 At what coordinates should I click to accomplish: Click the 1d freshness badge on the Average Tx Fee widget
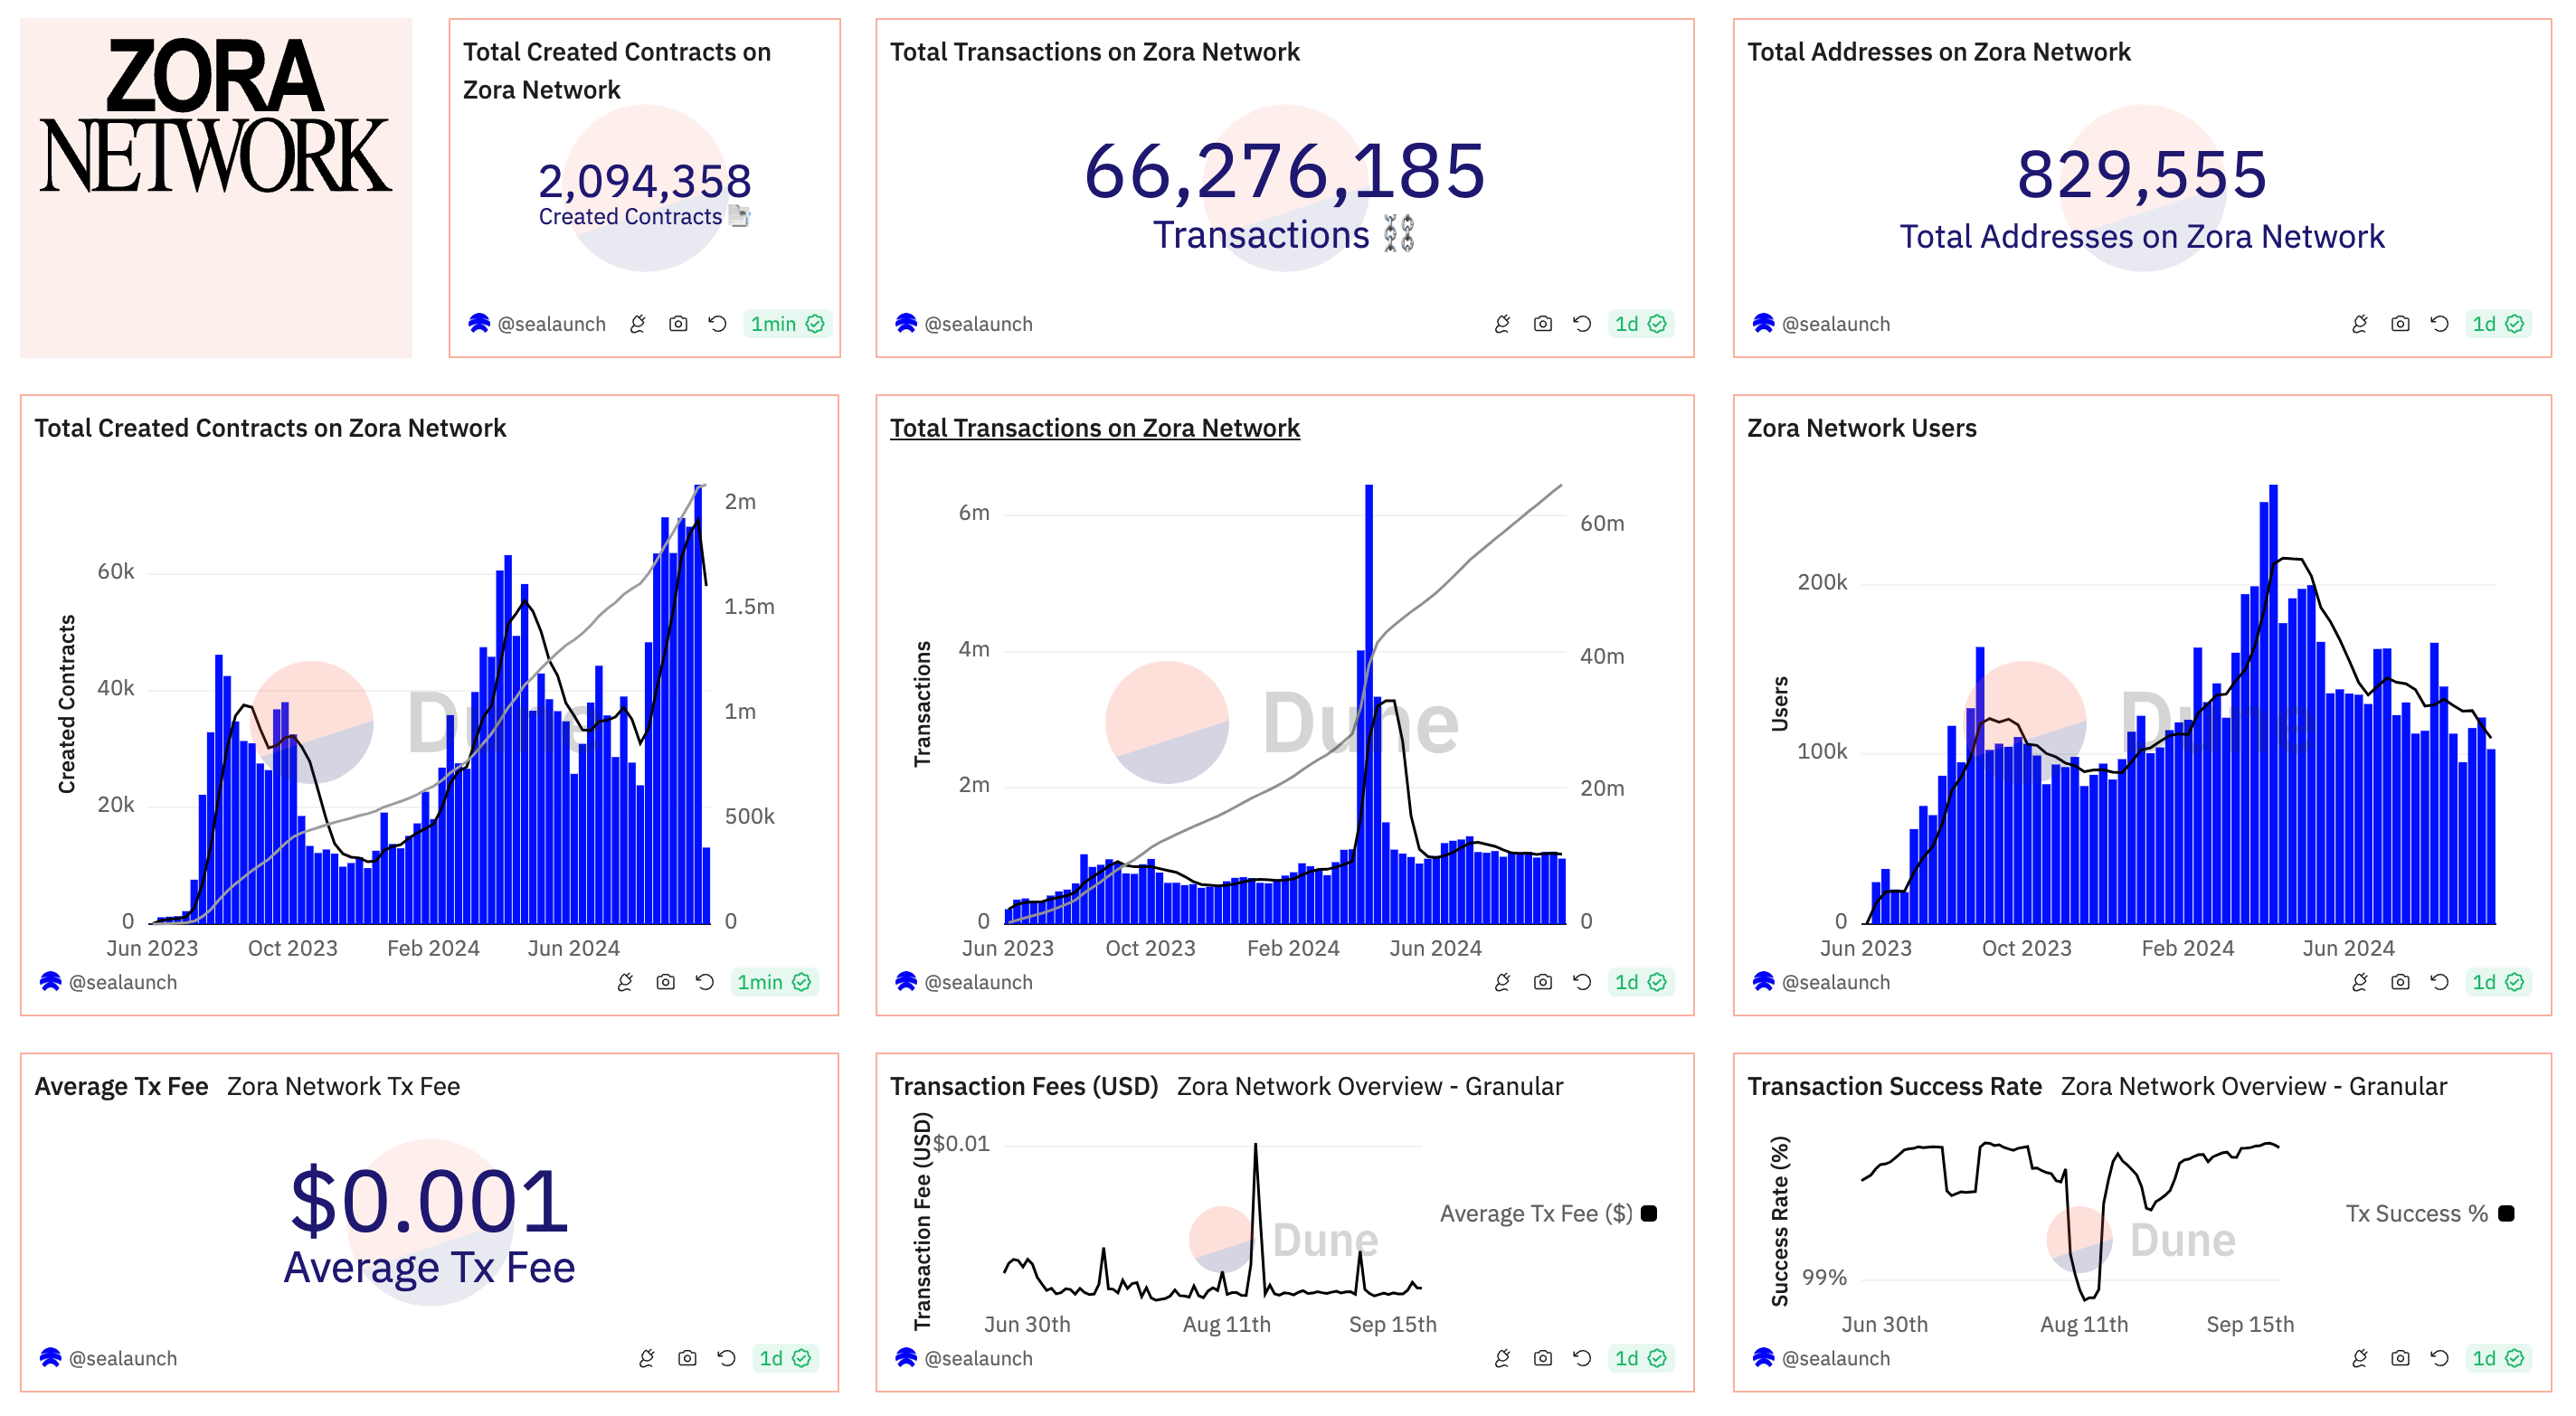tap(784, 1358)
